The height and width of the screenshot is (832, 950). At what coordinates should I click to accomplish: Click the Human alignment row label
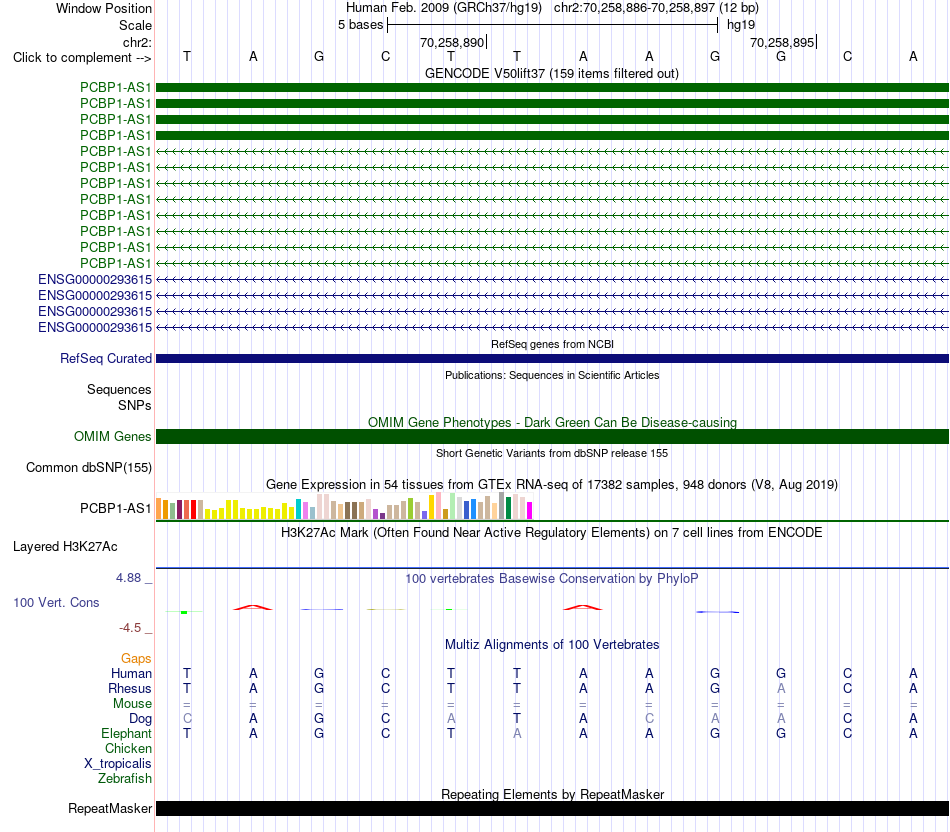pyautogui.click(x=131, y=674)
